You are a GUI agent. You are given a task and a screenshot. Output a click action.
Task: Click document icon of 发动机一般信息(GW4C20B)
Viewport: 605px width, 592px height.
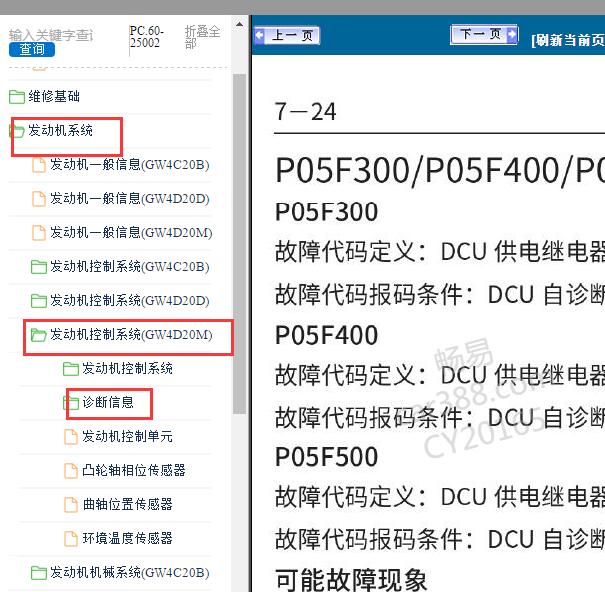click(39, 165)
